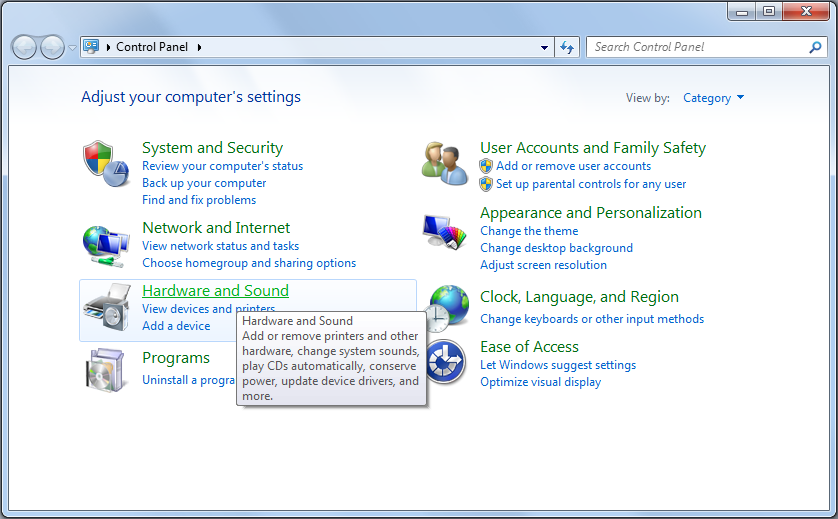
Task: Minimize the Control Panel window
Action: (742, 11)
